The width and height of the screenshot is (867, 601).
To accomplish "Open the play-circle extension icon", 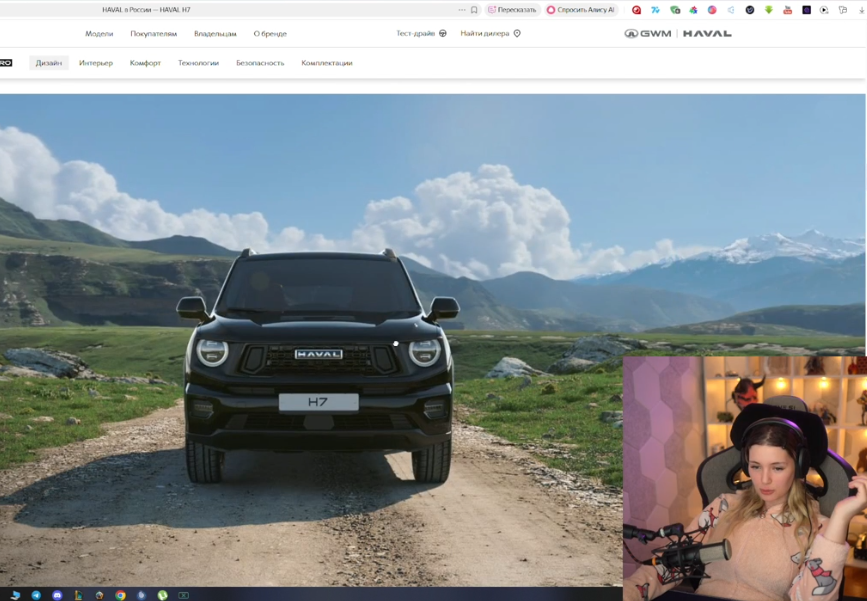I will (824, 10).
